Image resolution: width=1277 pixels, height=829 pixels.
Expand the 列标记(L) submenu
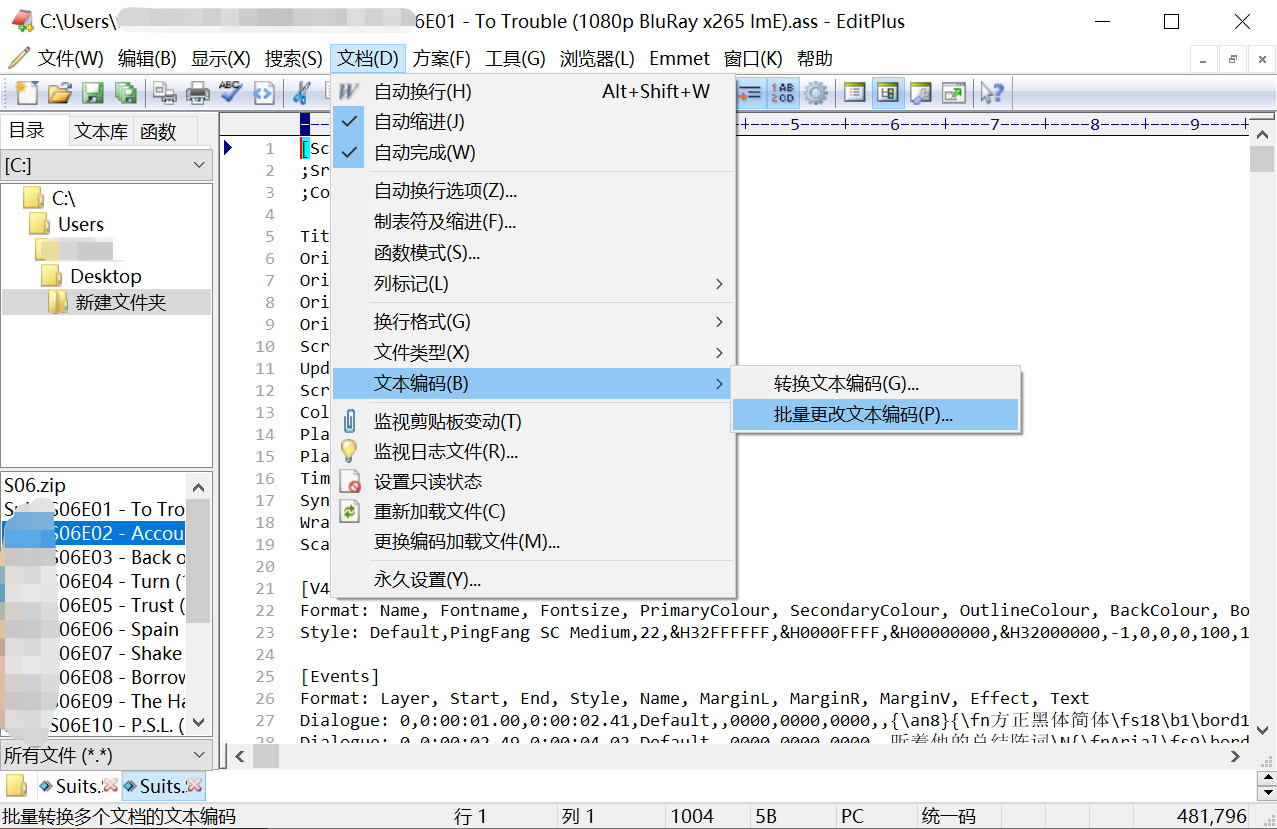[534, 284]
